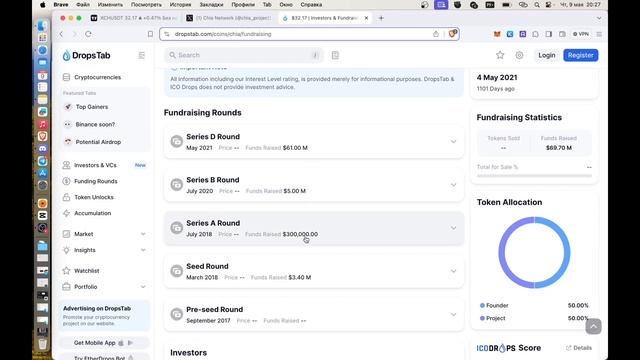Open Binance soon? featured tab

[x=95, y=124]
